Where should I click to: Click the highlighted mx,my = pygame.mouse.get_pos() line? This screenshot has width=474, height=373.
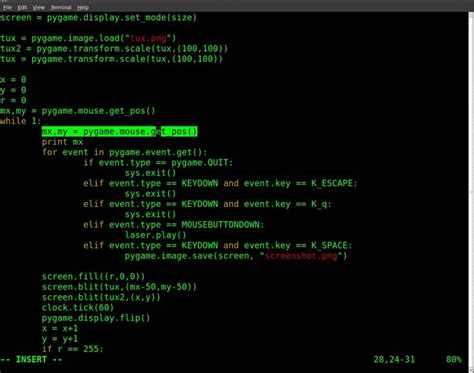pyautogui.click(x=119, y=132)
